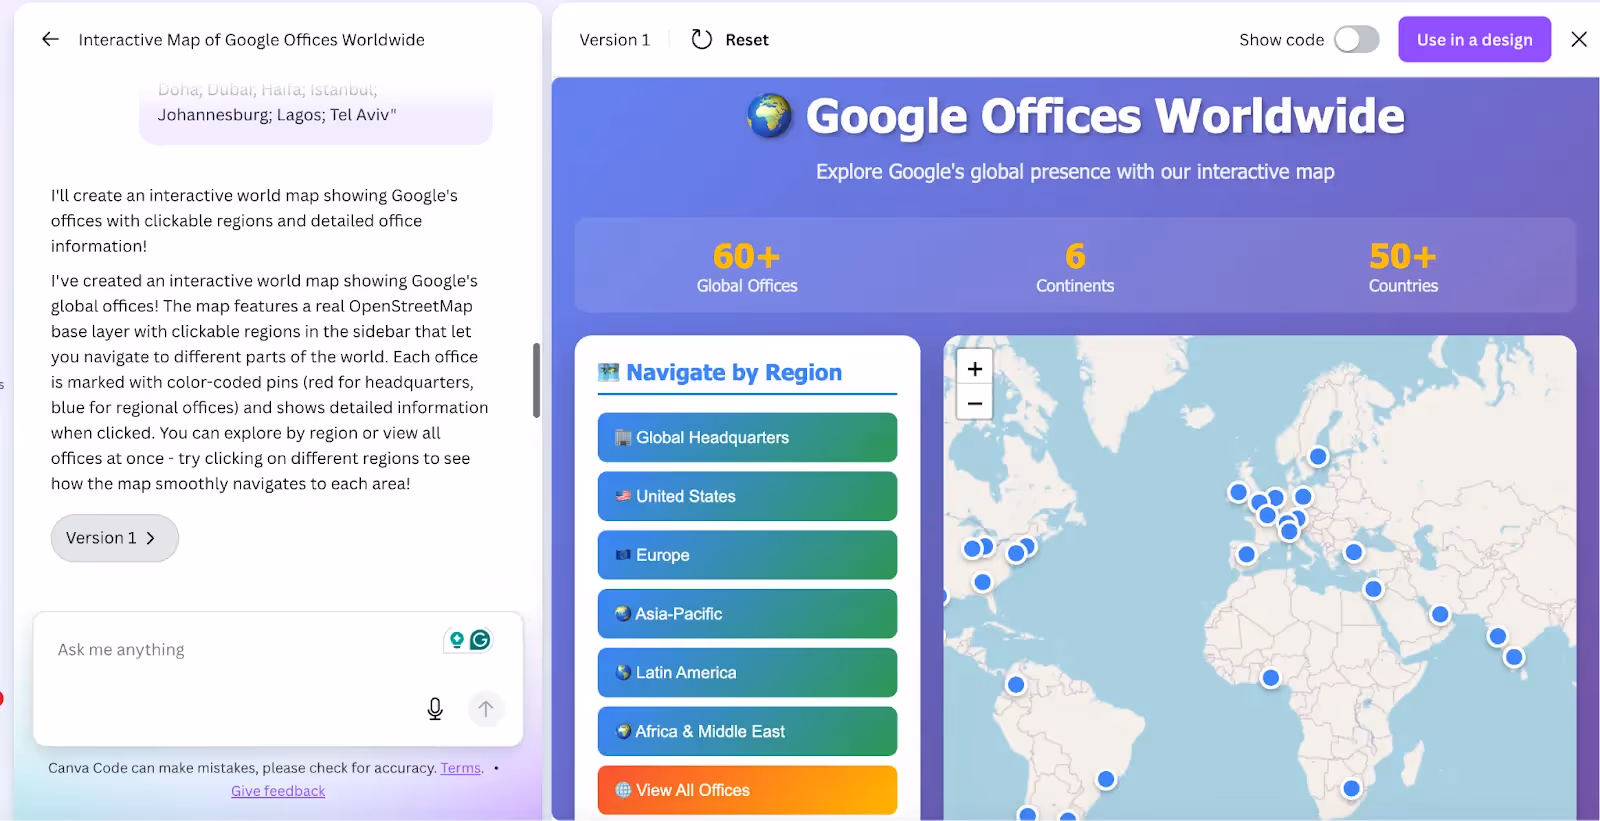Click the map pin in northern South America
Viewport: 1600px width, 821px height.
pyautogui.click(x=1016, y=685)
